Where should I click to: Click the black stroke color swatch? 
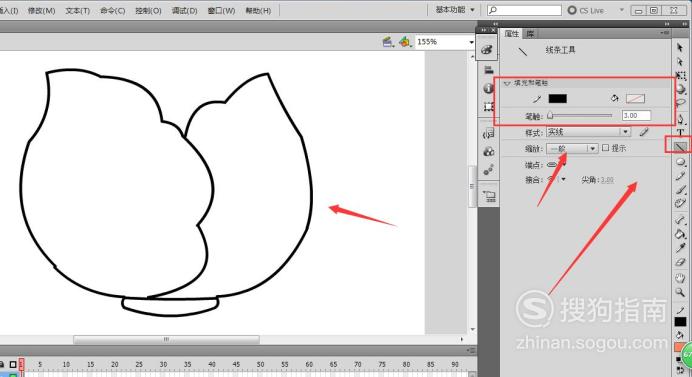click(x=557, y=98)
